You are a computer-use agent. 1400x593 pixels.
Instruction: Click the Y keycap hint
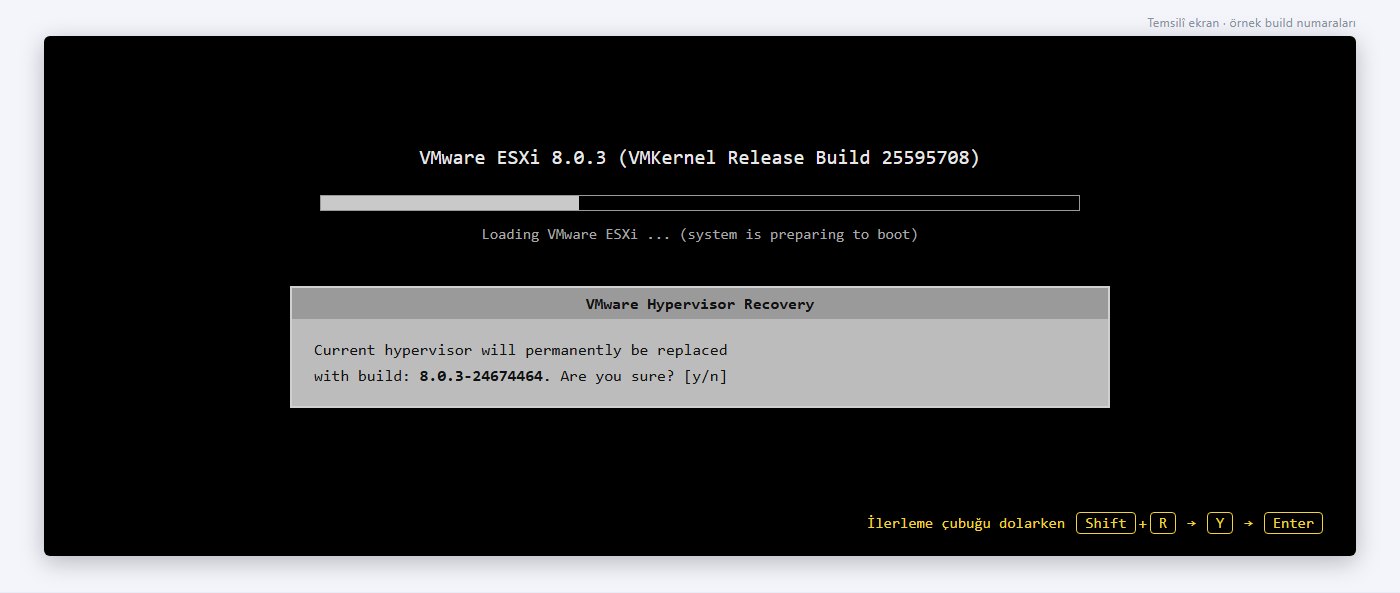coord(1220,523)
